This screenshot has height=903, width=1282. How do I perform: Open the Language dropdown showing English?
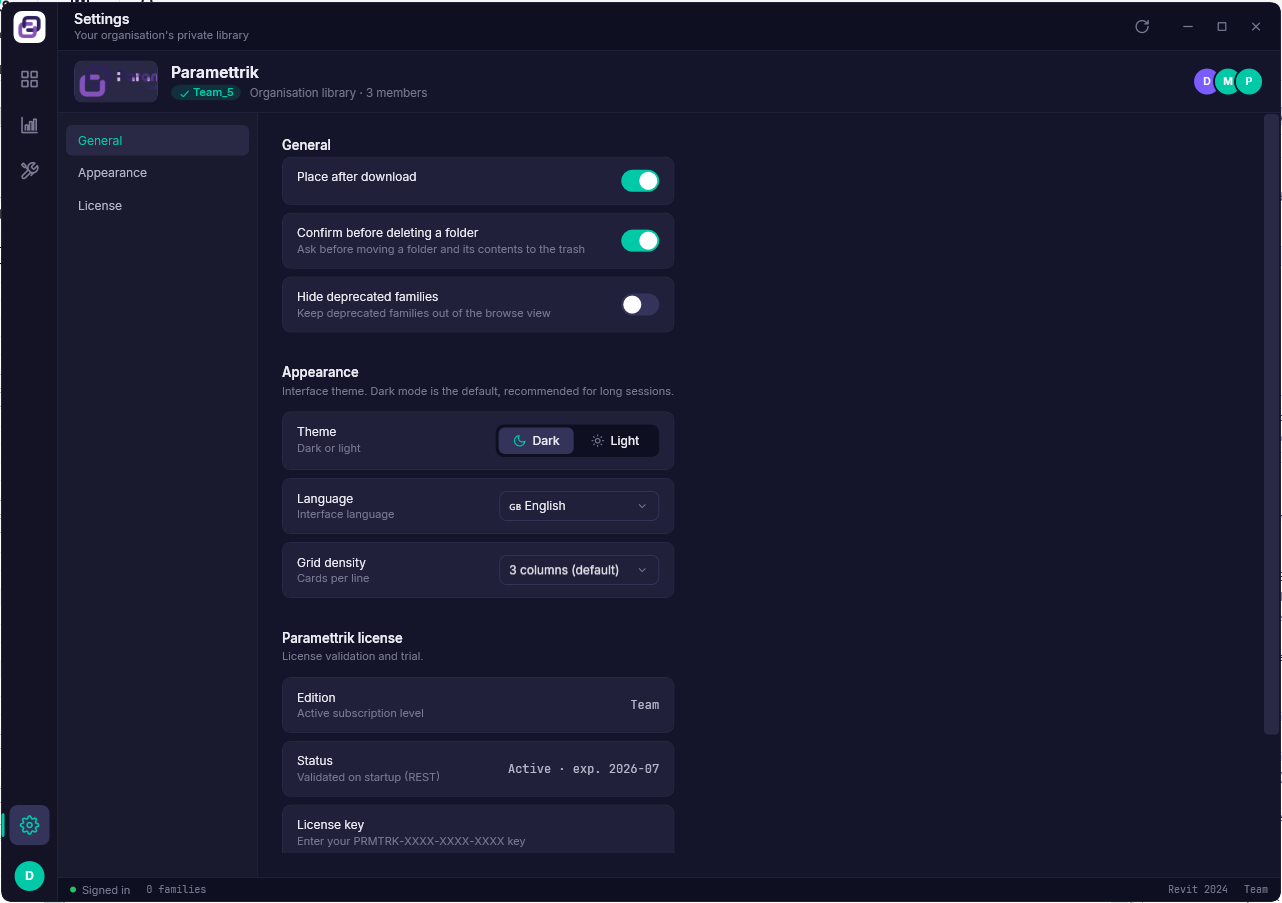[x=579, y=506]
